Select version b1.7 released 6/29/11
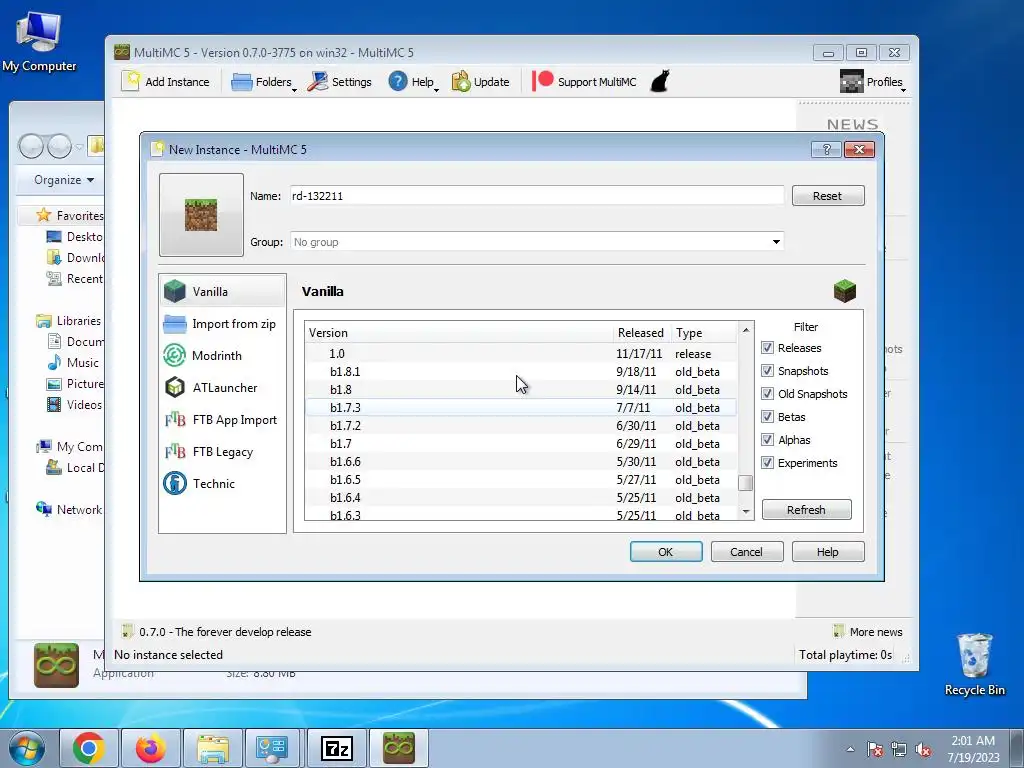1024x768 pixels. pos(521,443)
